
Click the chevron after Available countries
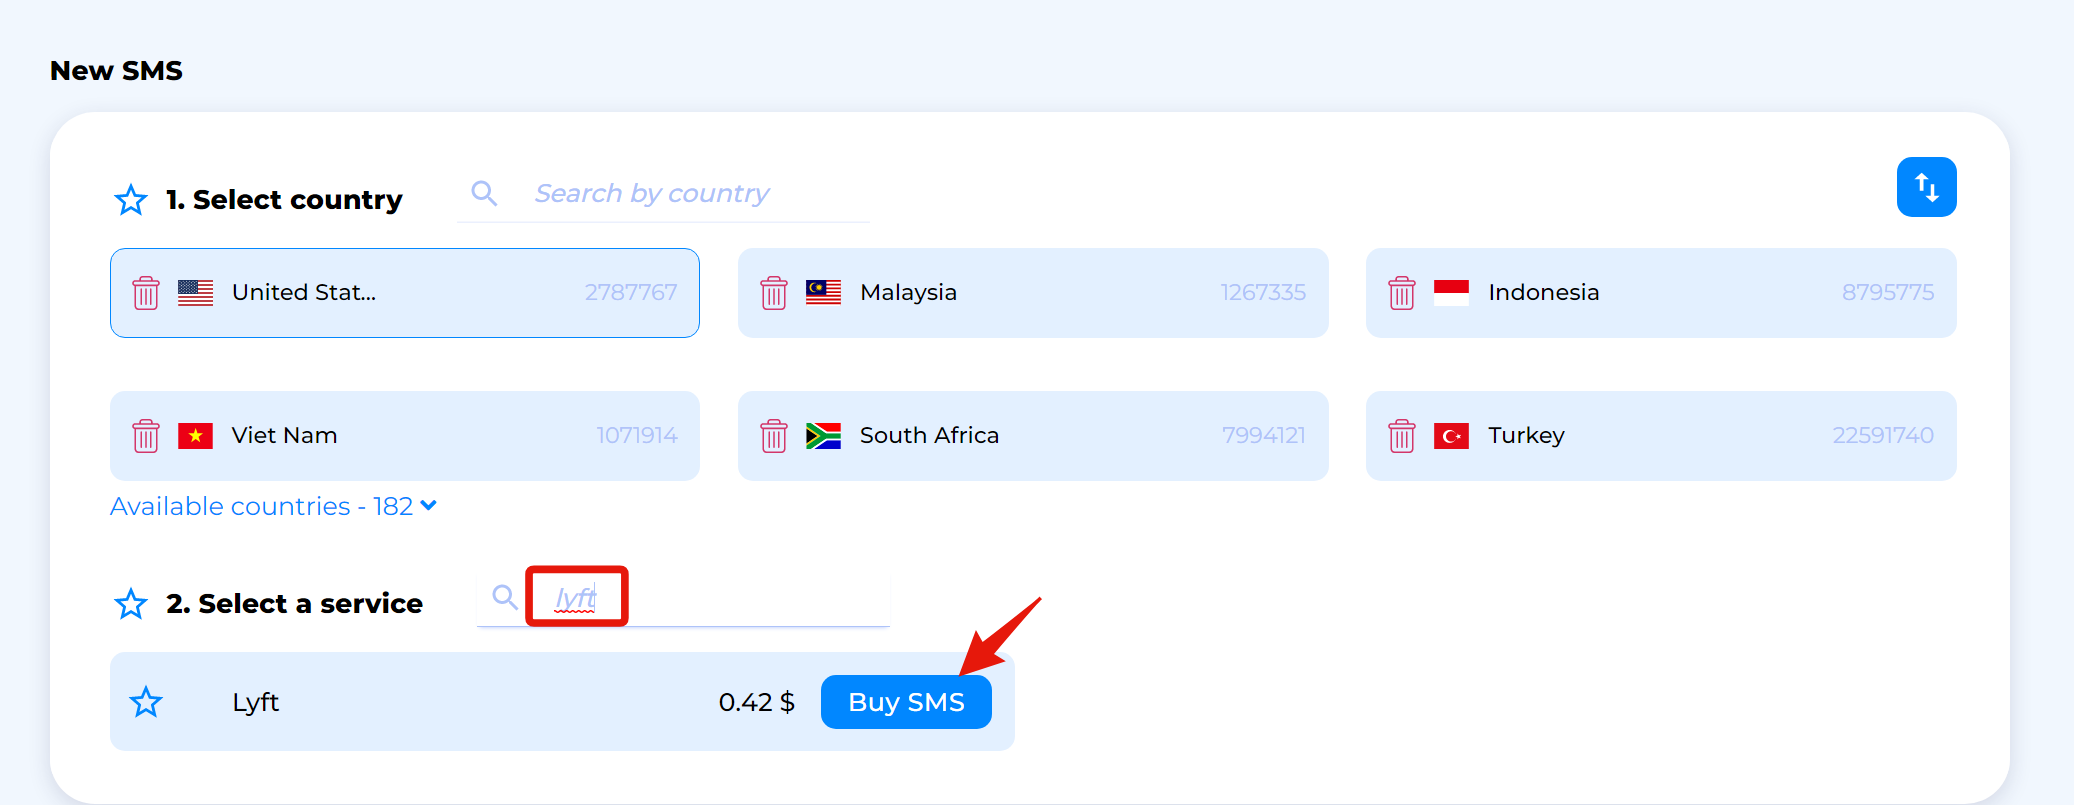pos(429,506)
